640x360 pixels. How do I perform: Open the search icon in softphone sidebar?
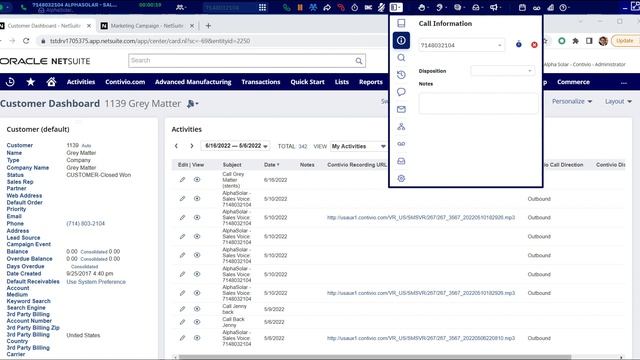click(x=401, y=58)
